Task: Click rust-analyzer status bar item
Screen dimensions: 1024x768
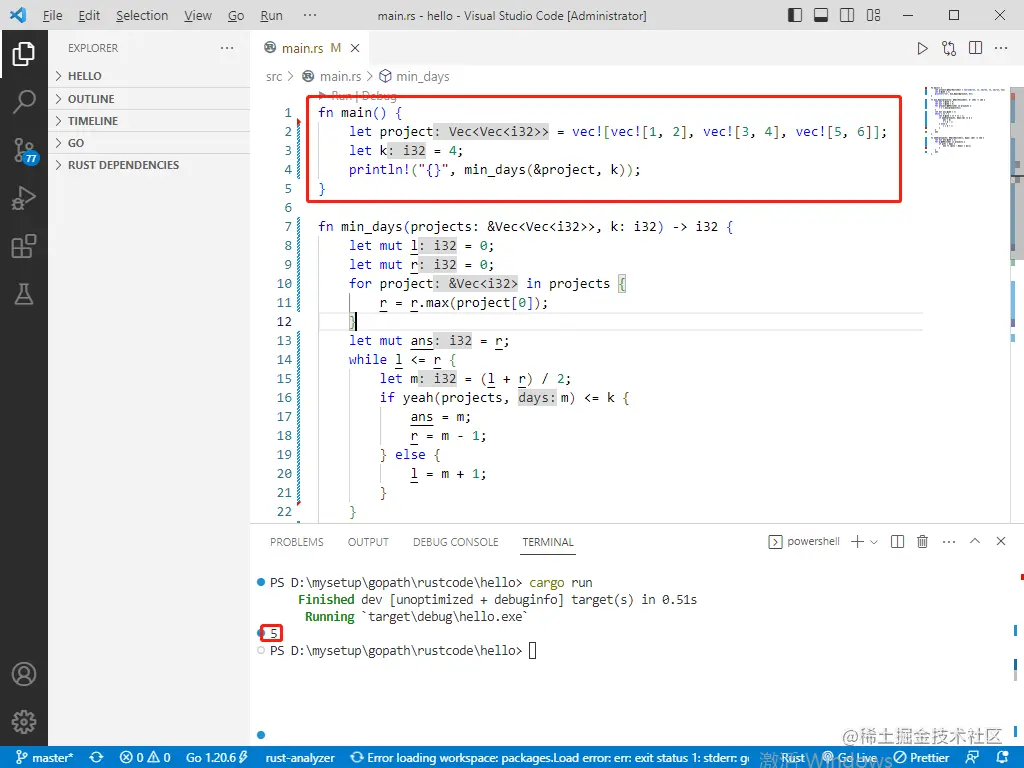Action: (x=300, y=758)
